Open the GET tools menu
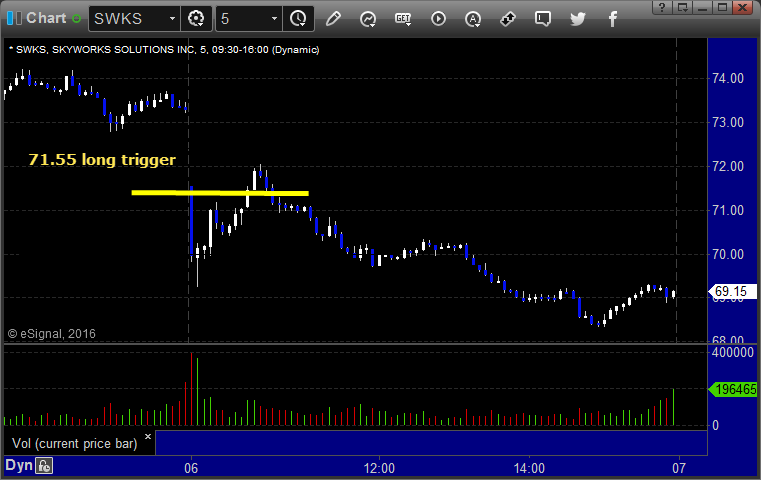Screen dimensions: 761x480 (403, 19)
